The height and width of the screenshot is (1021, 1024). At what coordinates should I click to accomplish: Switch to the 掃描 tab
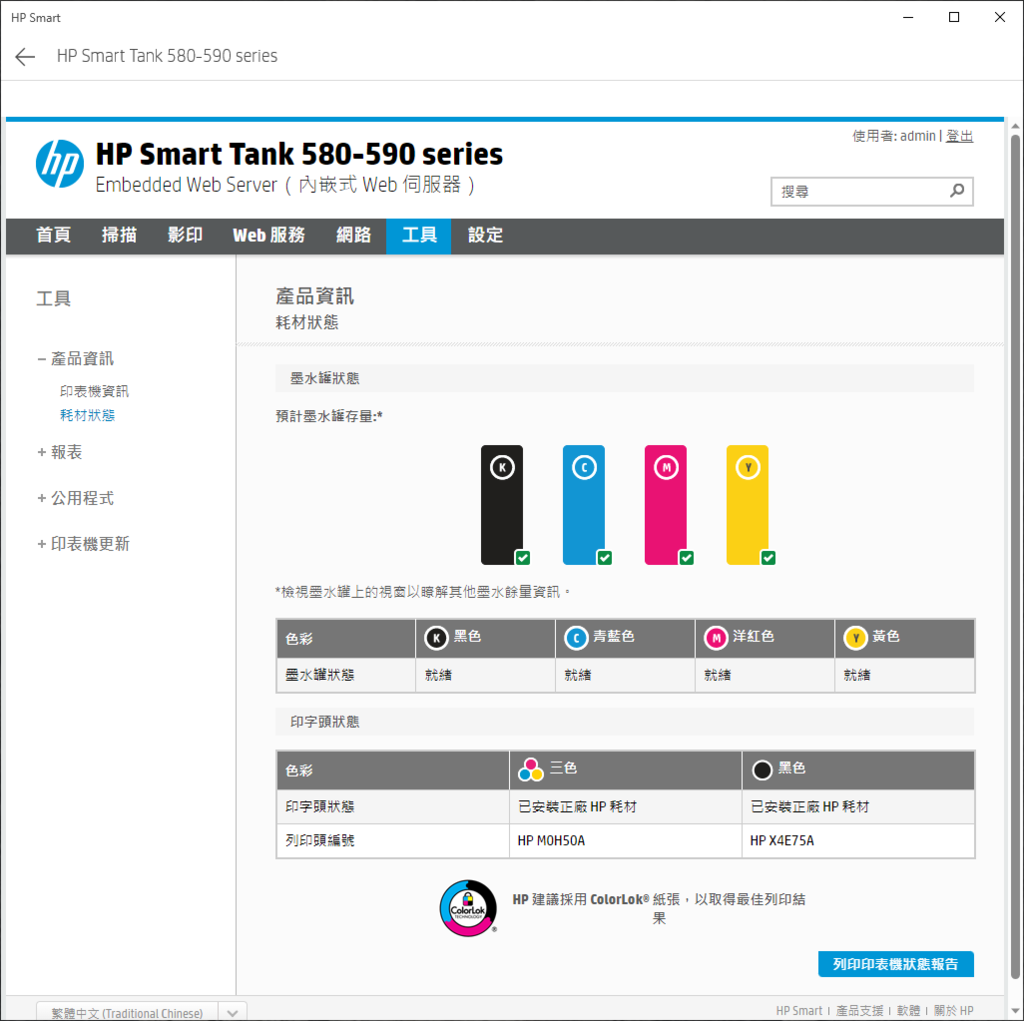coord(119,235)
